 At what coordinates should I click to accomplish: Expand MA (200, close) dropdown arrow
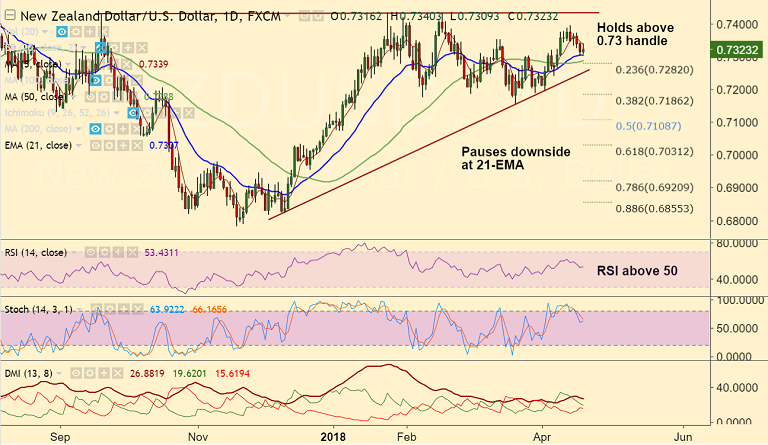click(x=78, y=129)
